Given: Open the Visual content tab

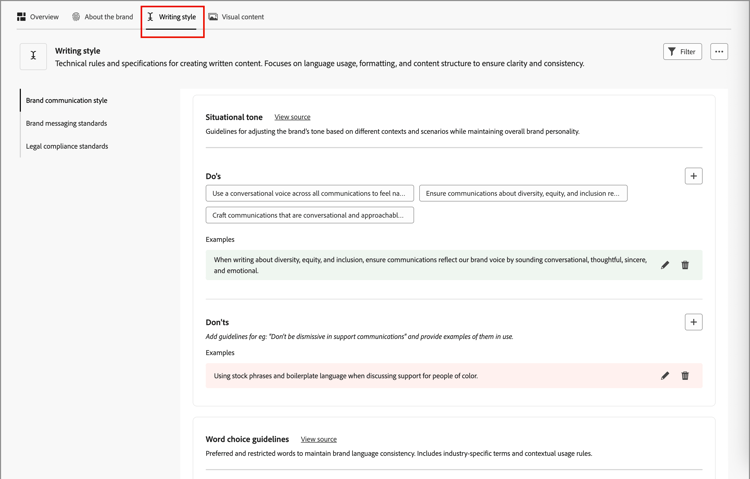Looking at the screenshot, I should [236, 17].
